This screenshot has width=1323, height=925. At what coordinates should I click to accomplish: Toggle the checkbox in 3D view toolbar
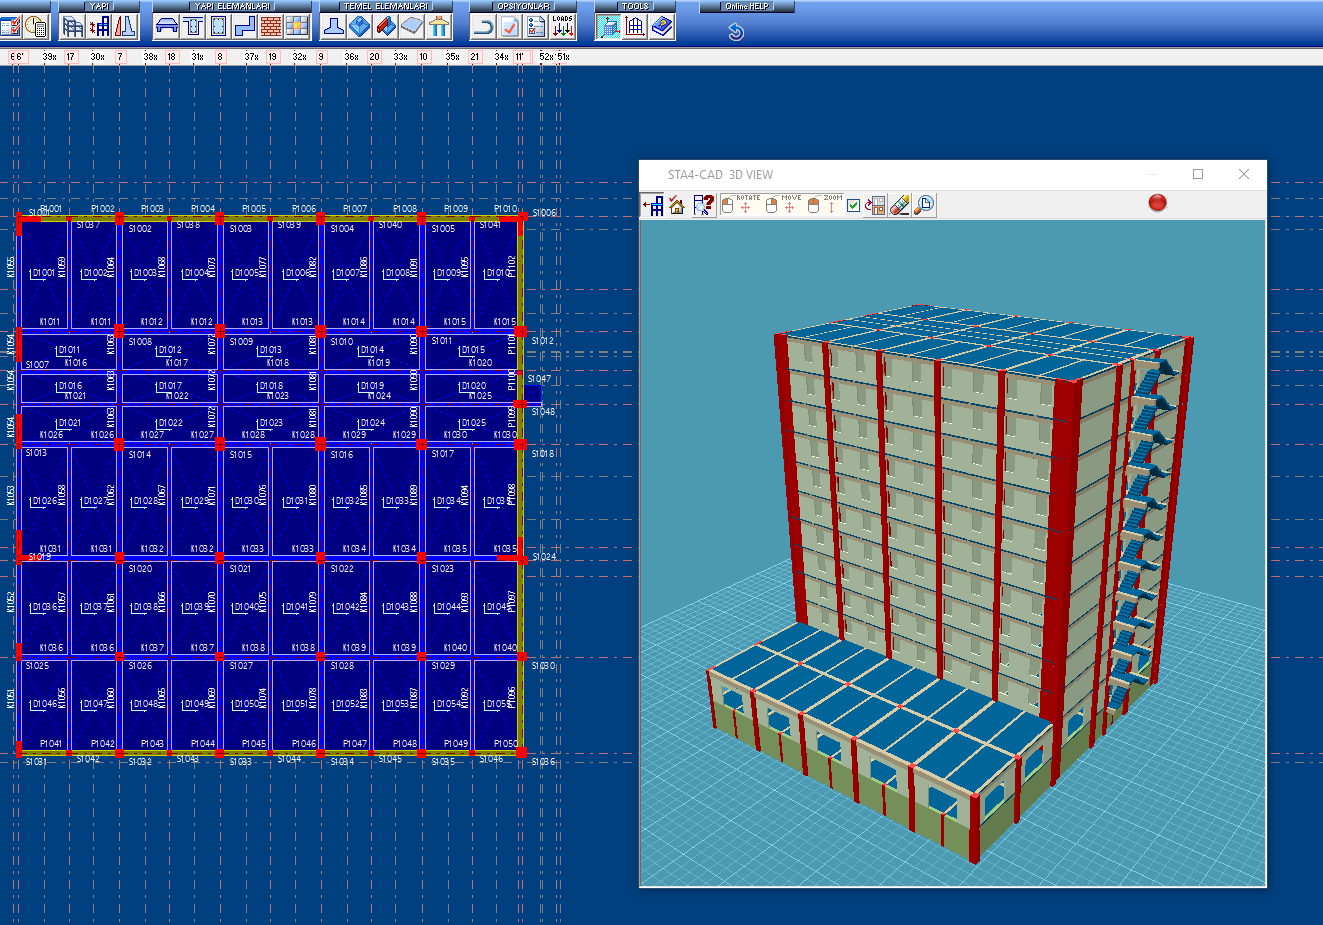[x=853, y=206]
